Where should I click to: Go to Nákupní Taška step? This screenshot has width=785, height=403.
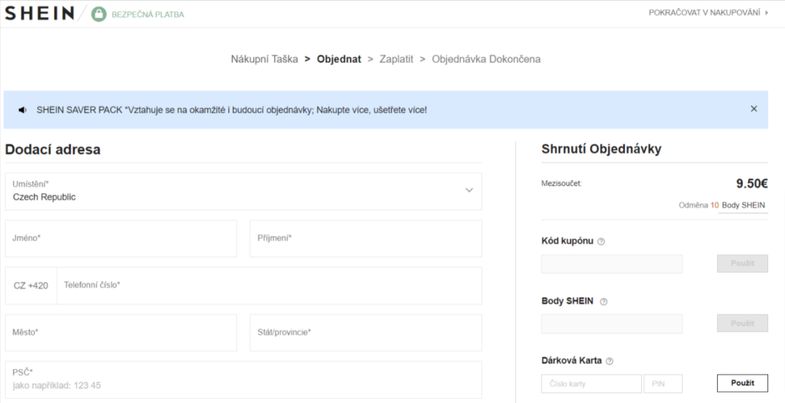(x=264, y=59)
